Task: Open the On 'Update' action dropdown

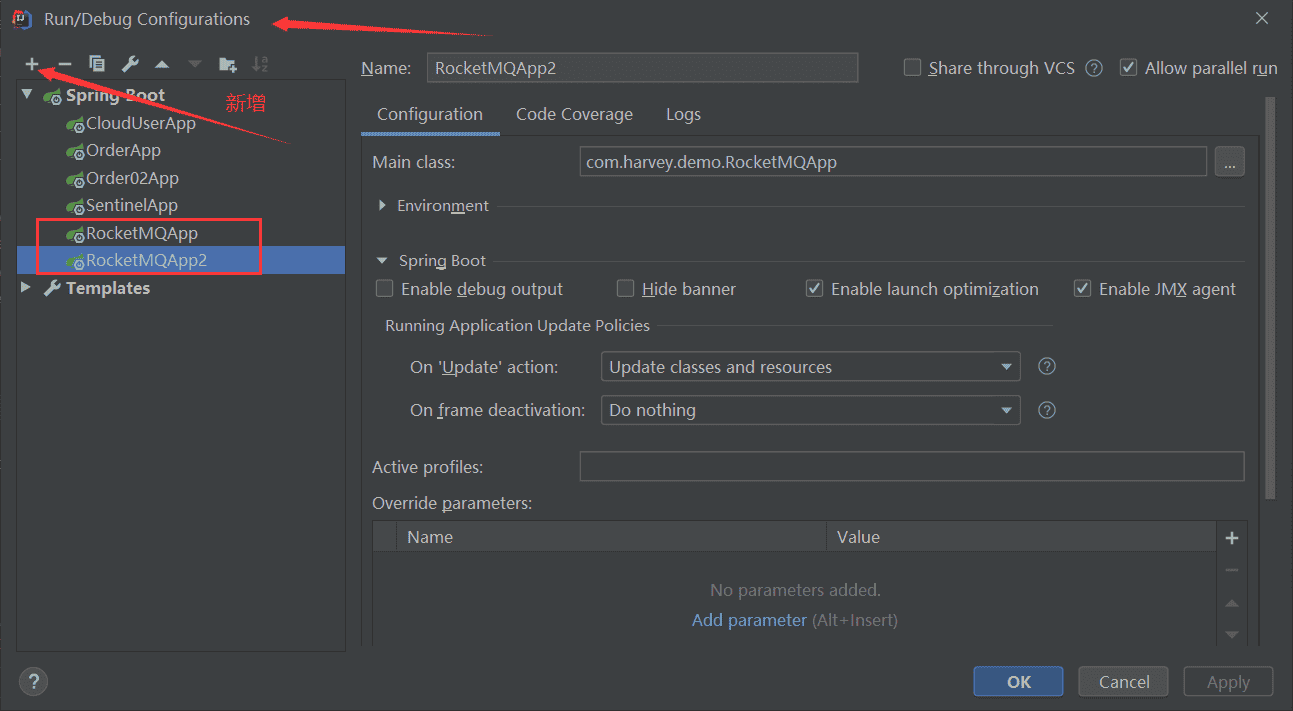Action: tap(811, 367)
